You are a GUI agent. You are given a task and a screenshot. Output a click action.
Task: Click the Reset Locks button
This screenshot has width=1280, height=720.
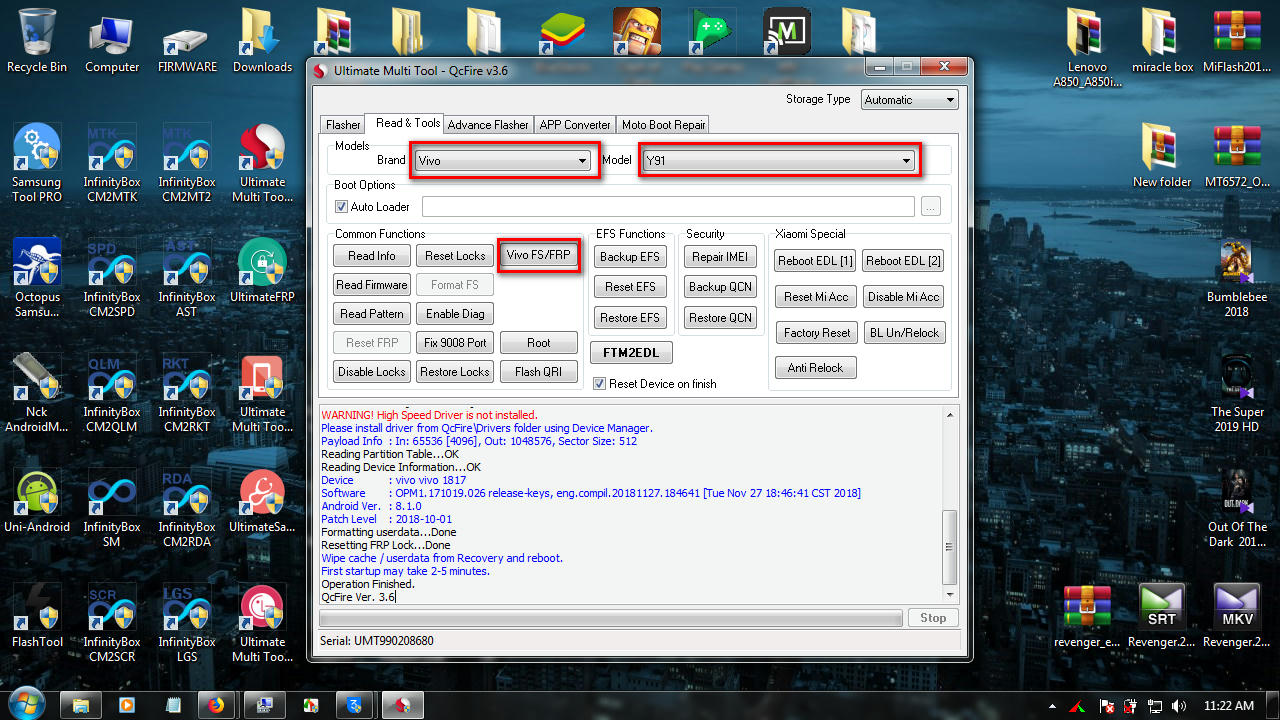[455, 256]
